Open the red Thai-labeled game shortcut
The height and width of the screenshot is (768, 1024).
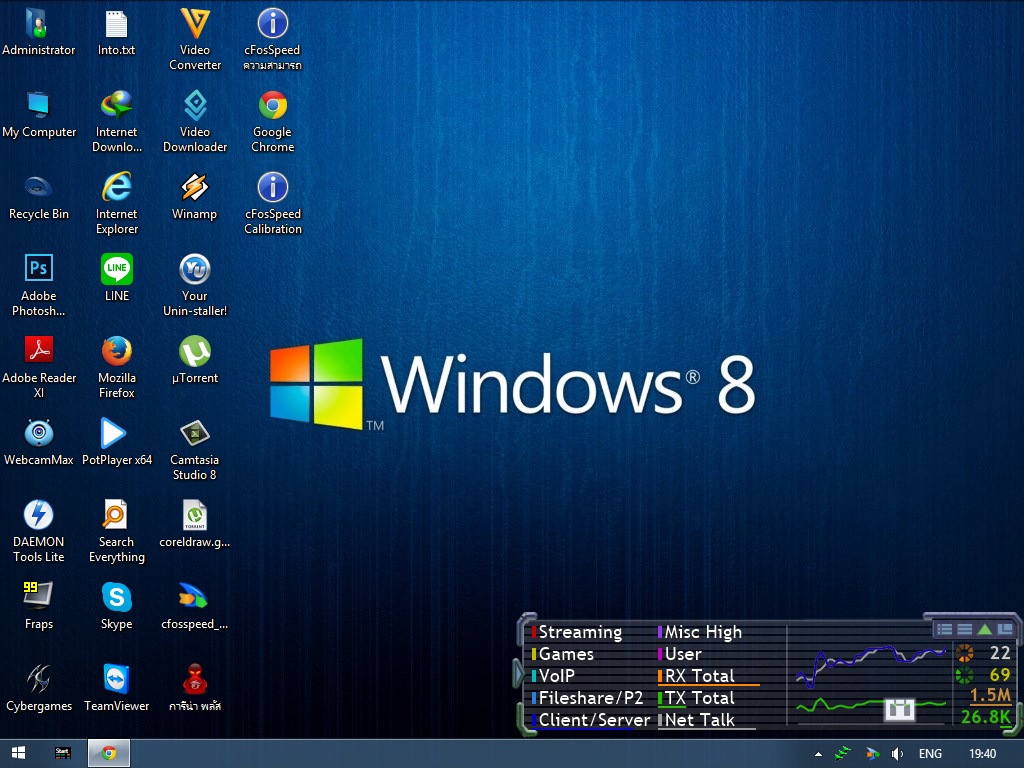(x=195, y=689)
